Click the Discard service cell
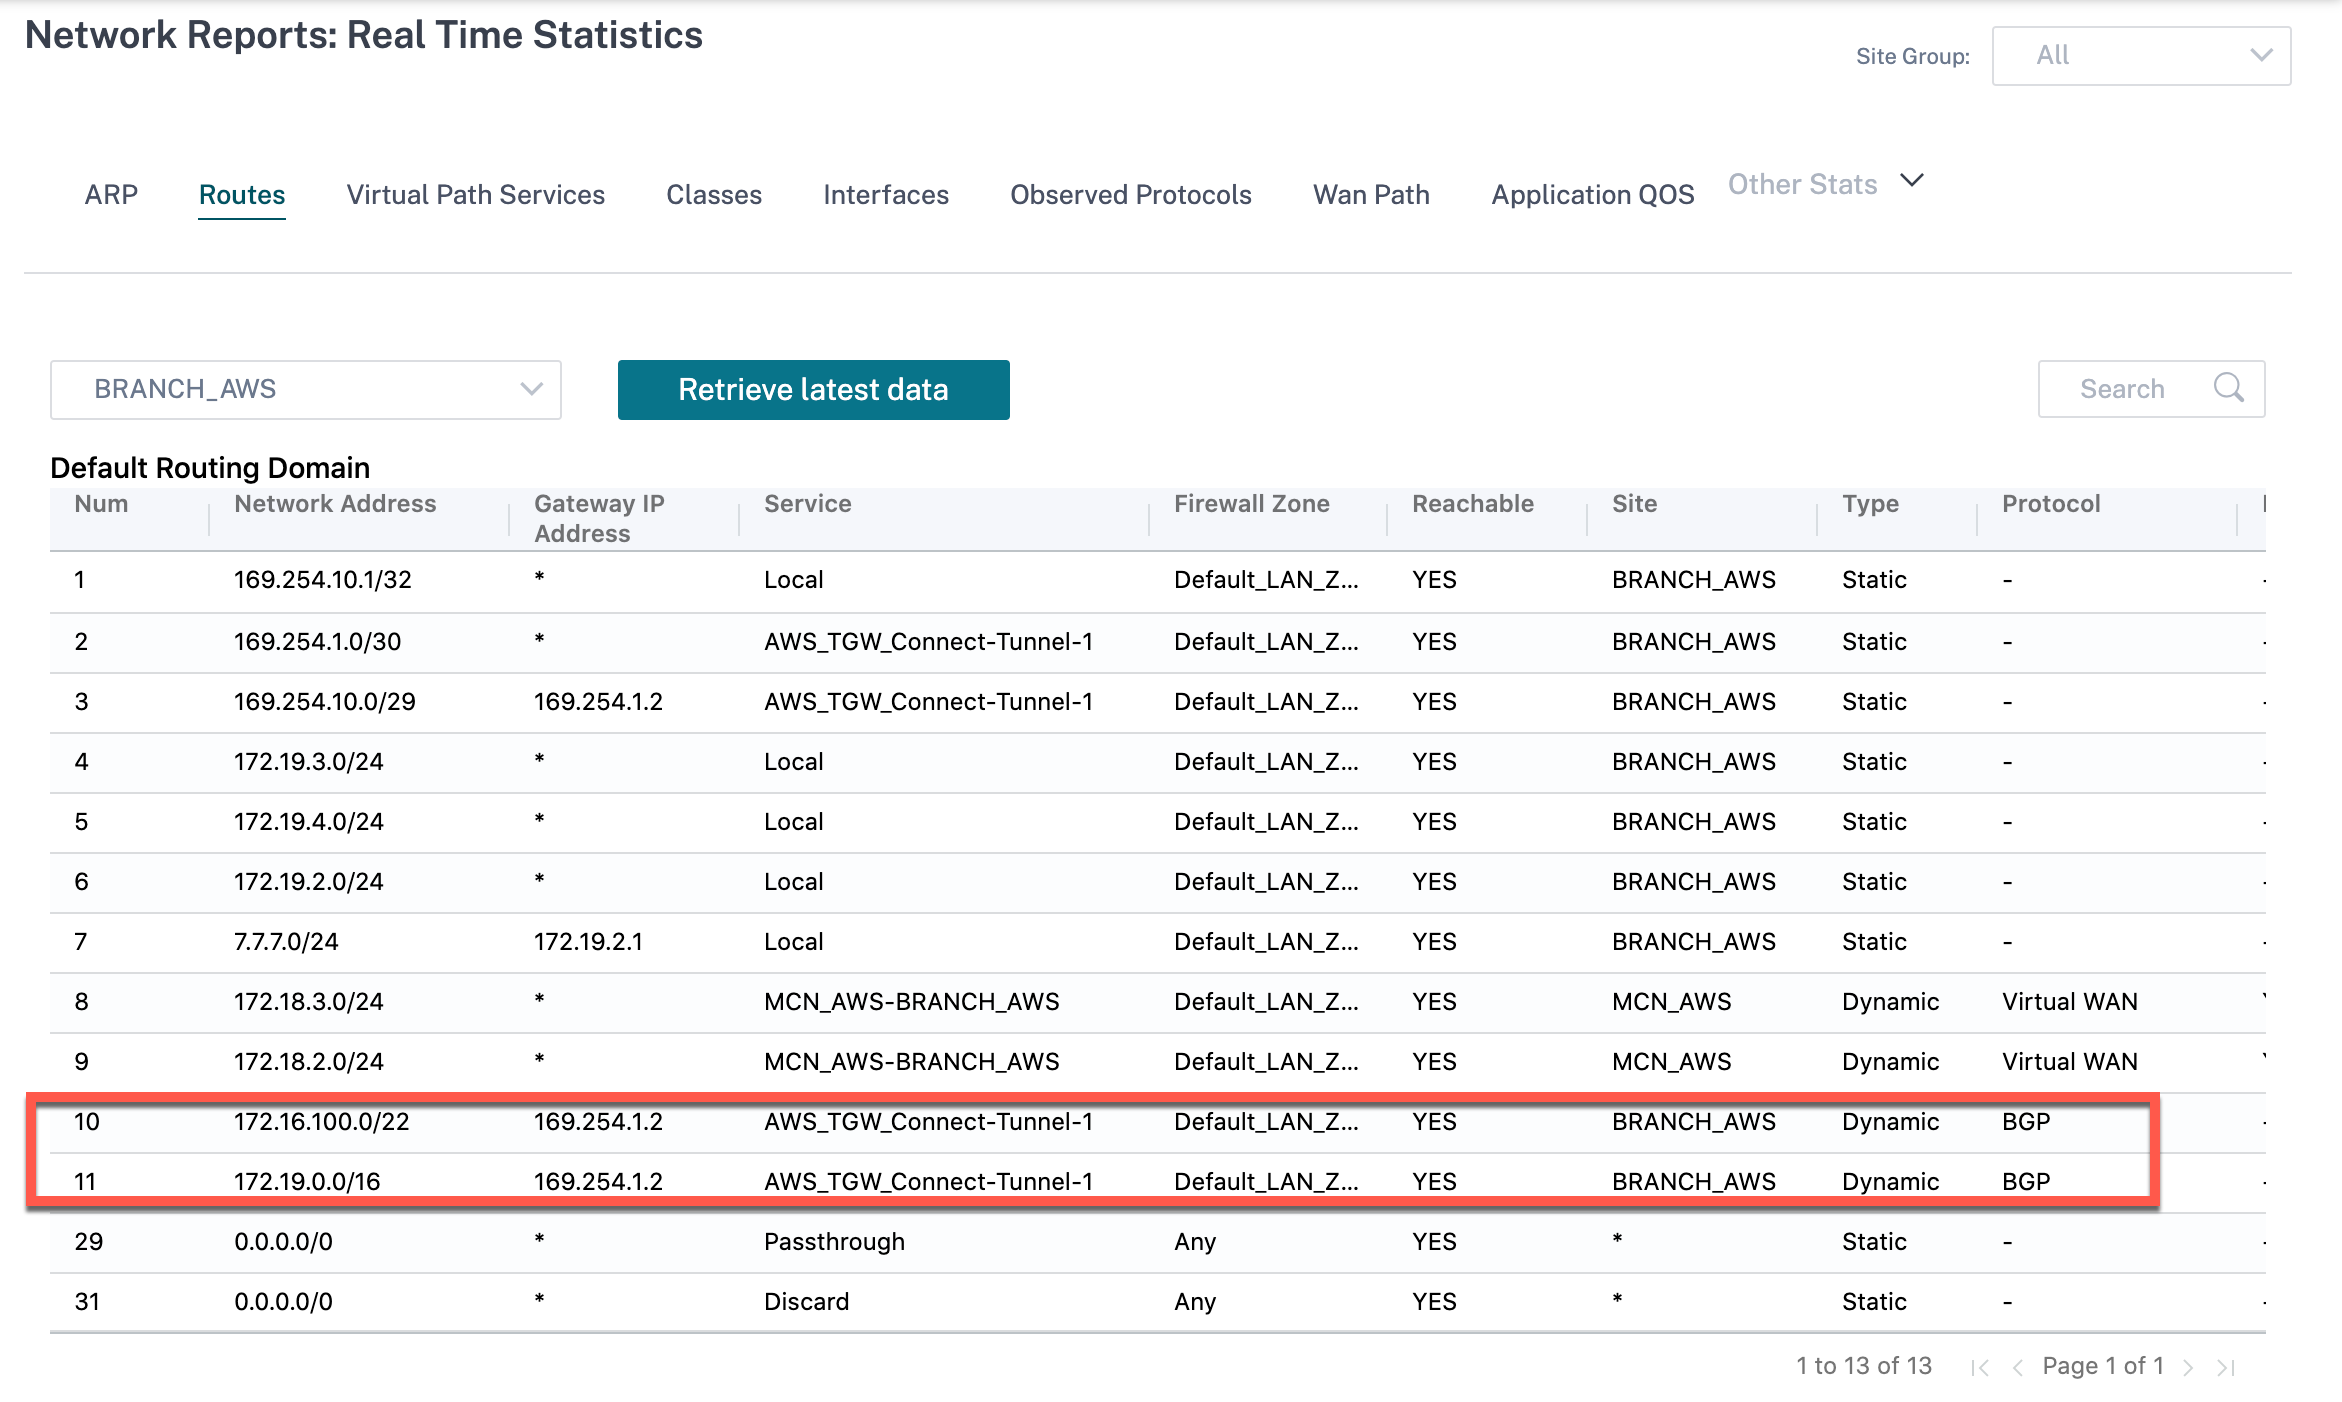Image resolution: width=2342 pixels, height=1402 pixels. pyautogui.click(x=806, y=1302)
